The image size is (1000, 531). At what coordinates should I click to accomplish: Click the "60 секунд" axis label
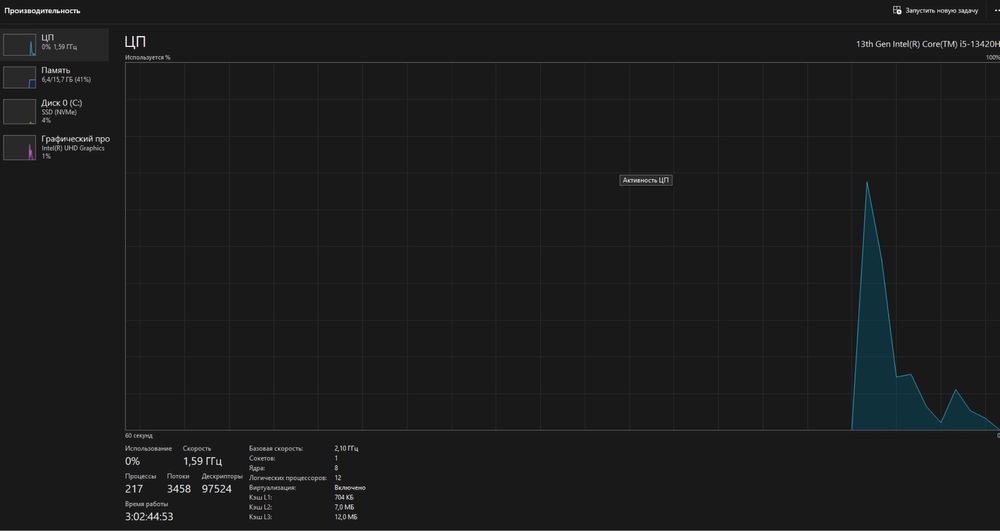coord(139,435)
